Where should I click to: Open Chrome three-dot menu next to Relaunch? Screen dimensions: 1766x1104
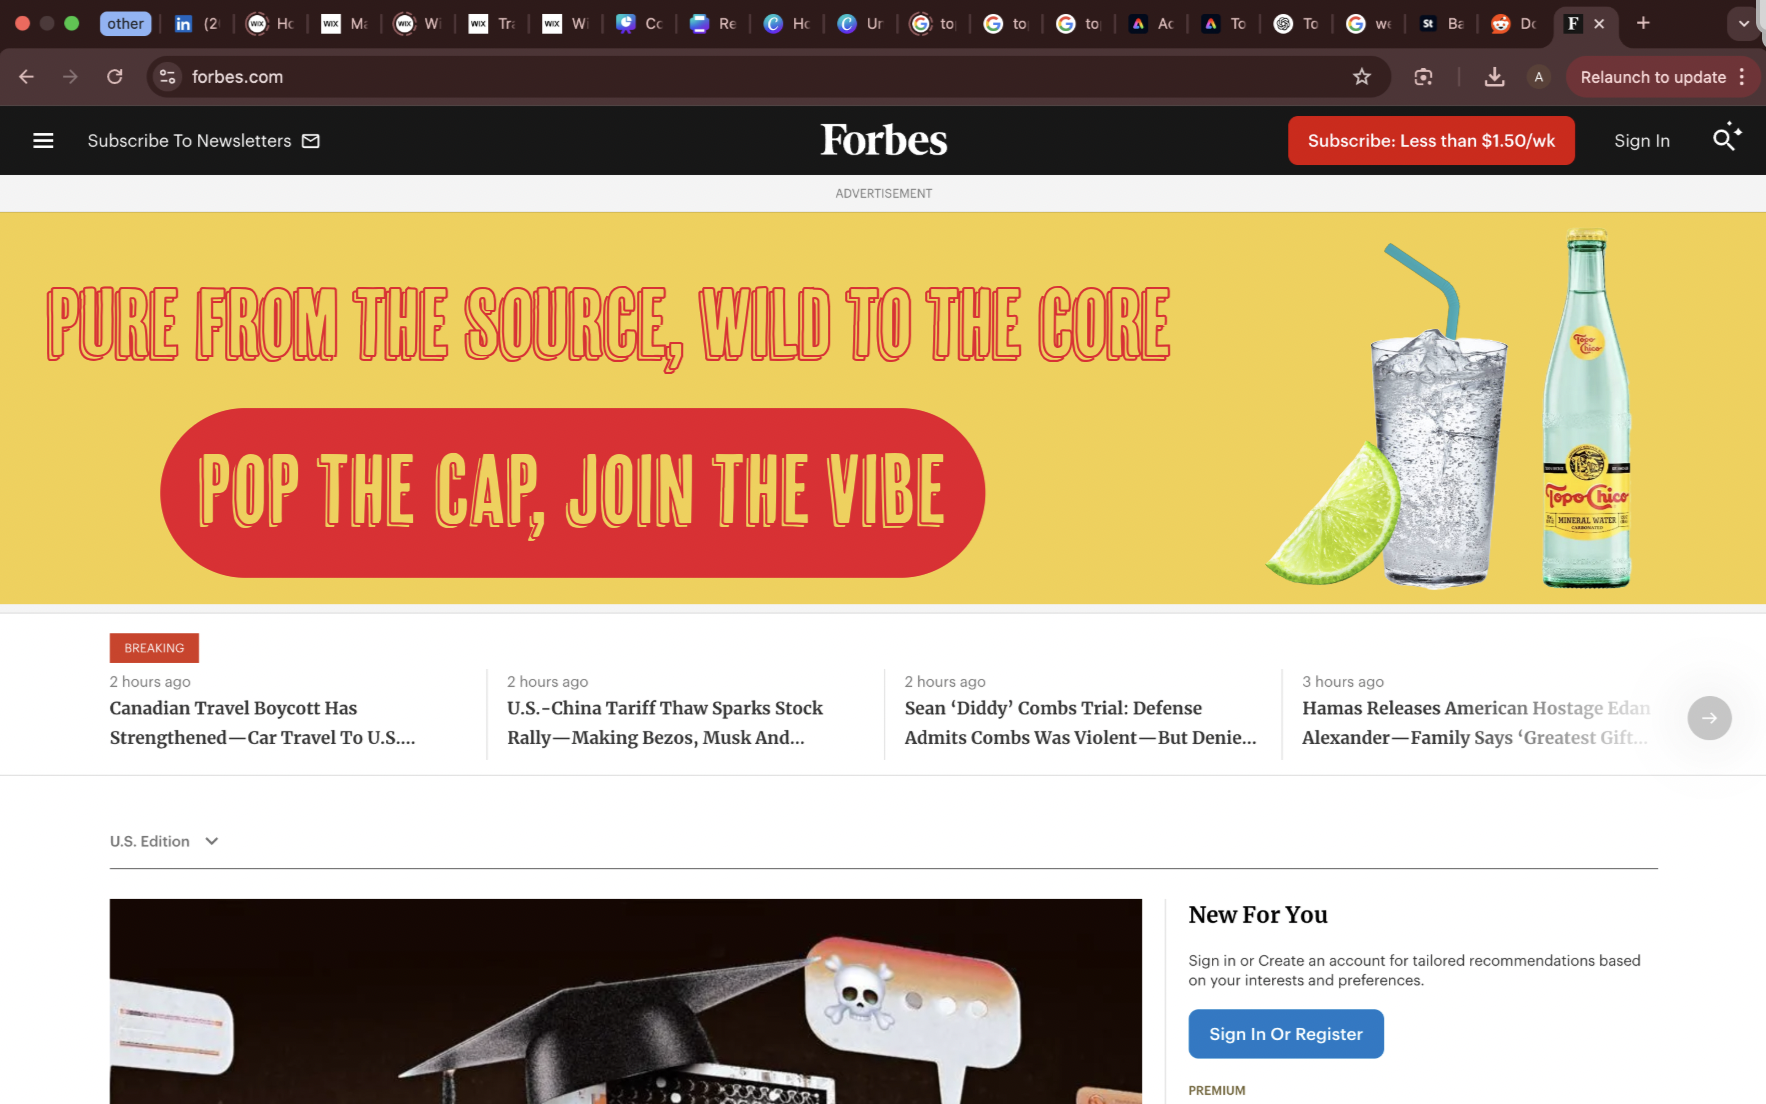pyautogui.click(x=1742, y=77)
